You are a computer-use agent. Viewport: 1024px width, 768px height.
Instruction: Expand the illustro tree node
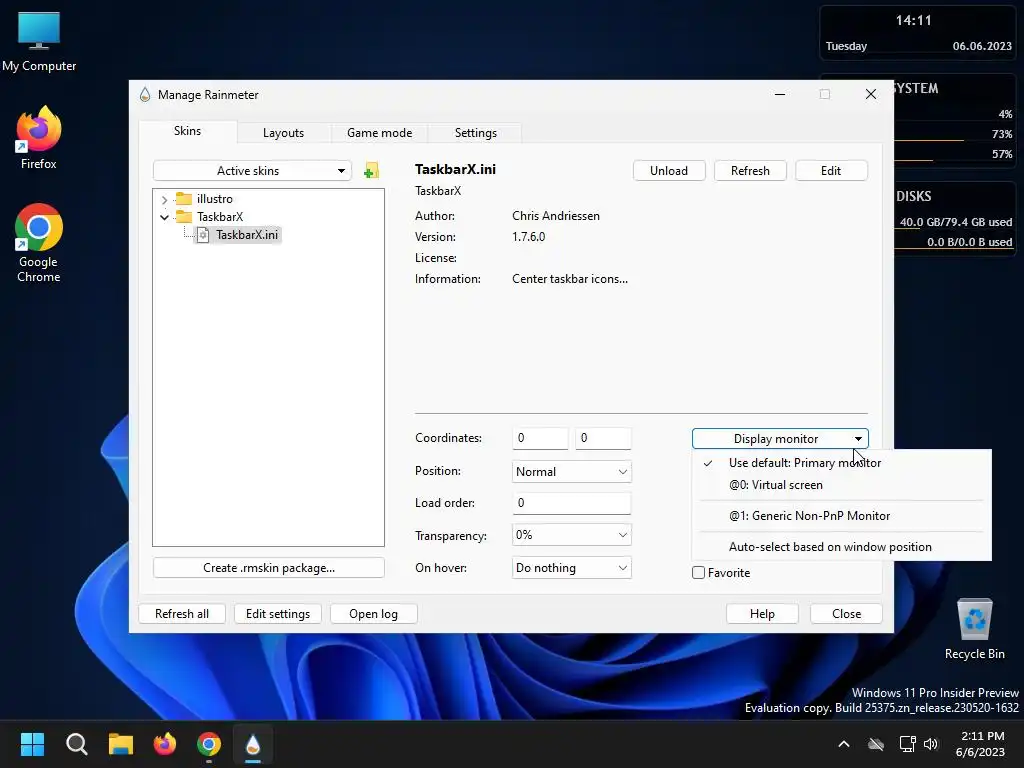pyautogui.click(x=165, y=199)
